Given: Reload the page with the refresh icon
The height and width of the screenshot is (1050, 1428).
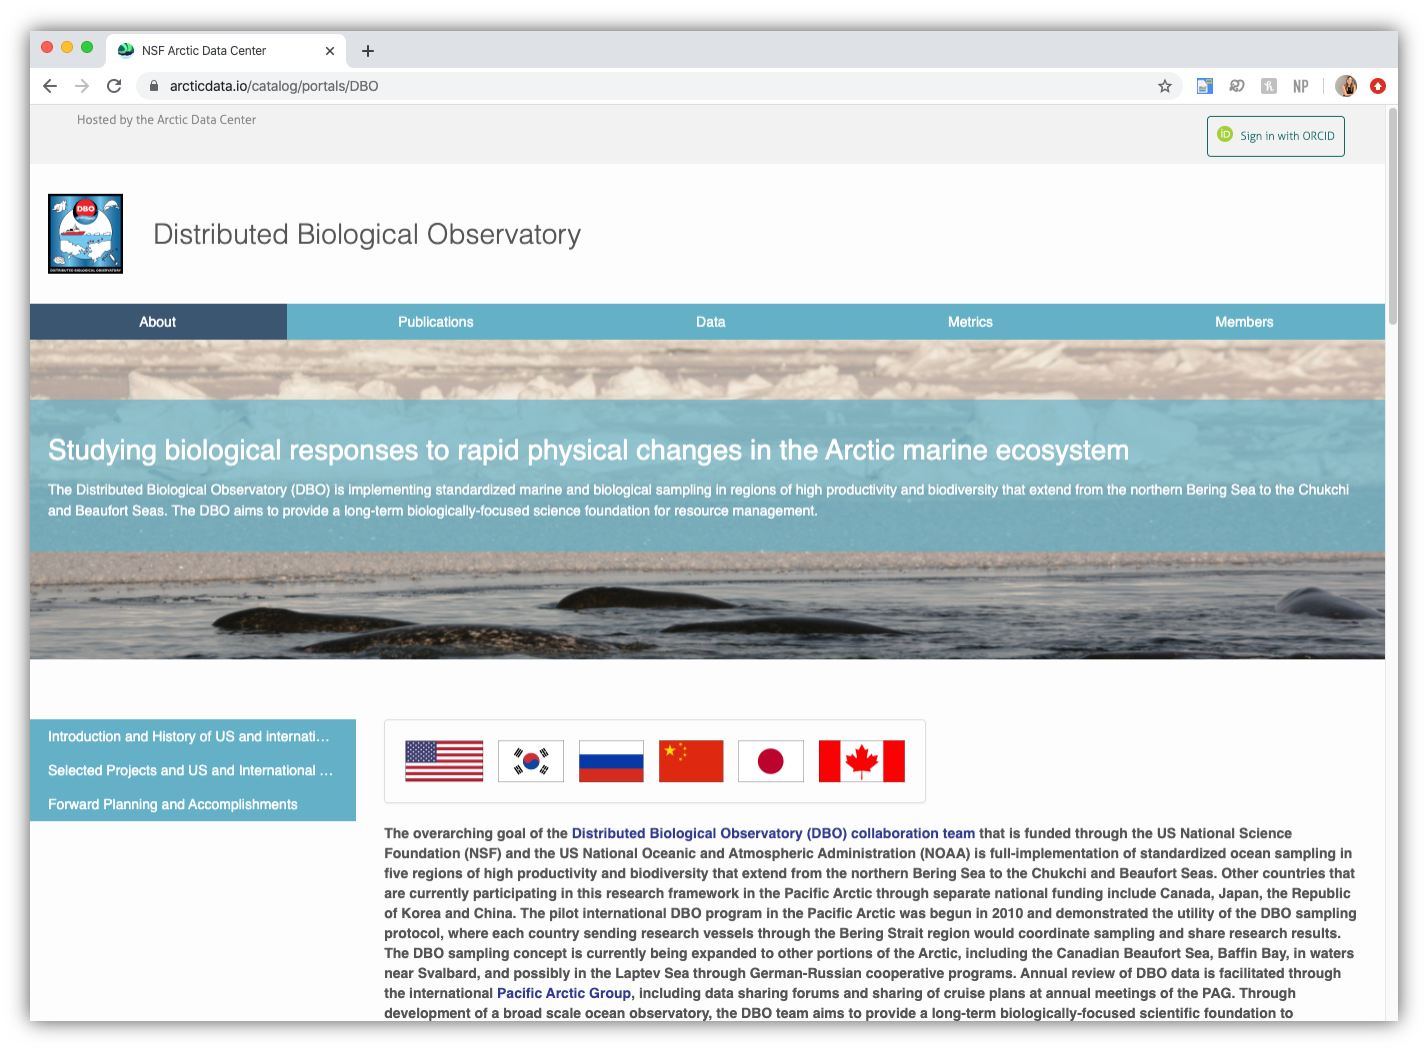Looking at the screenshot, I should (114, 86).
